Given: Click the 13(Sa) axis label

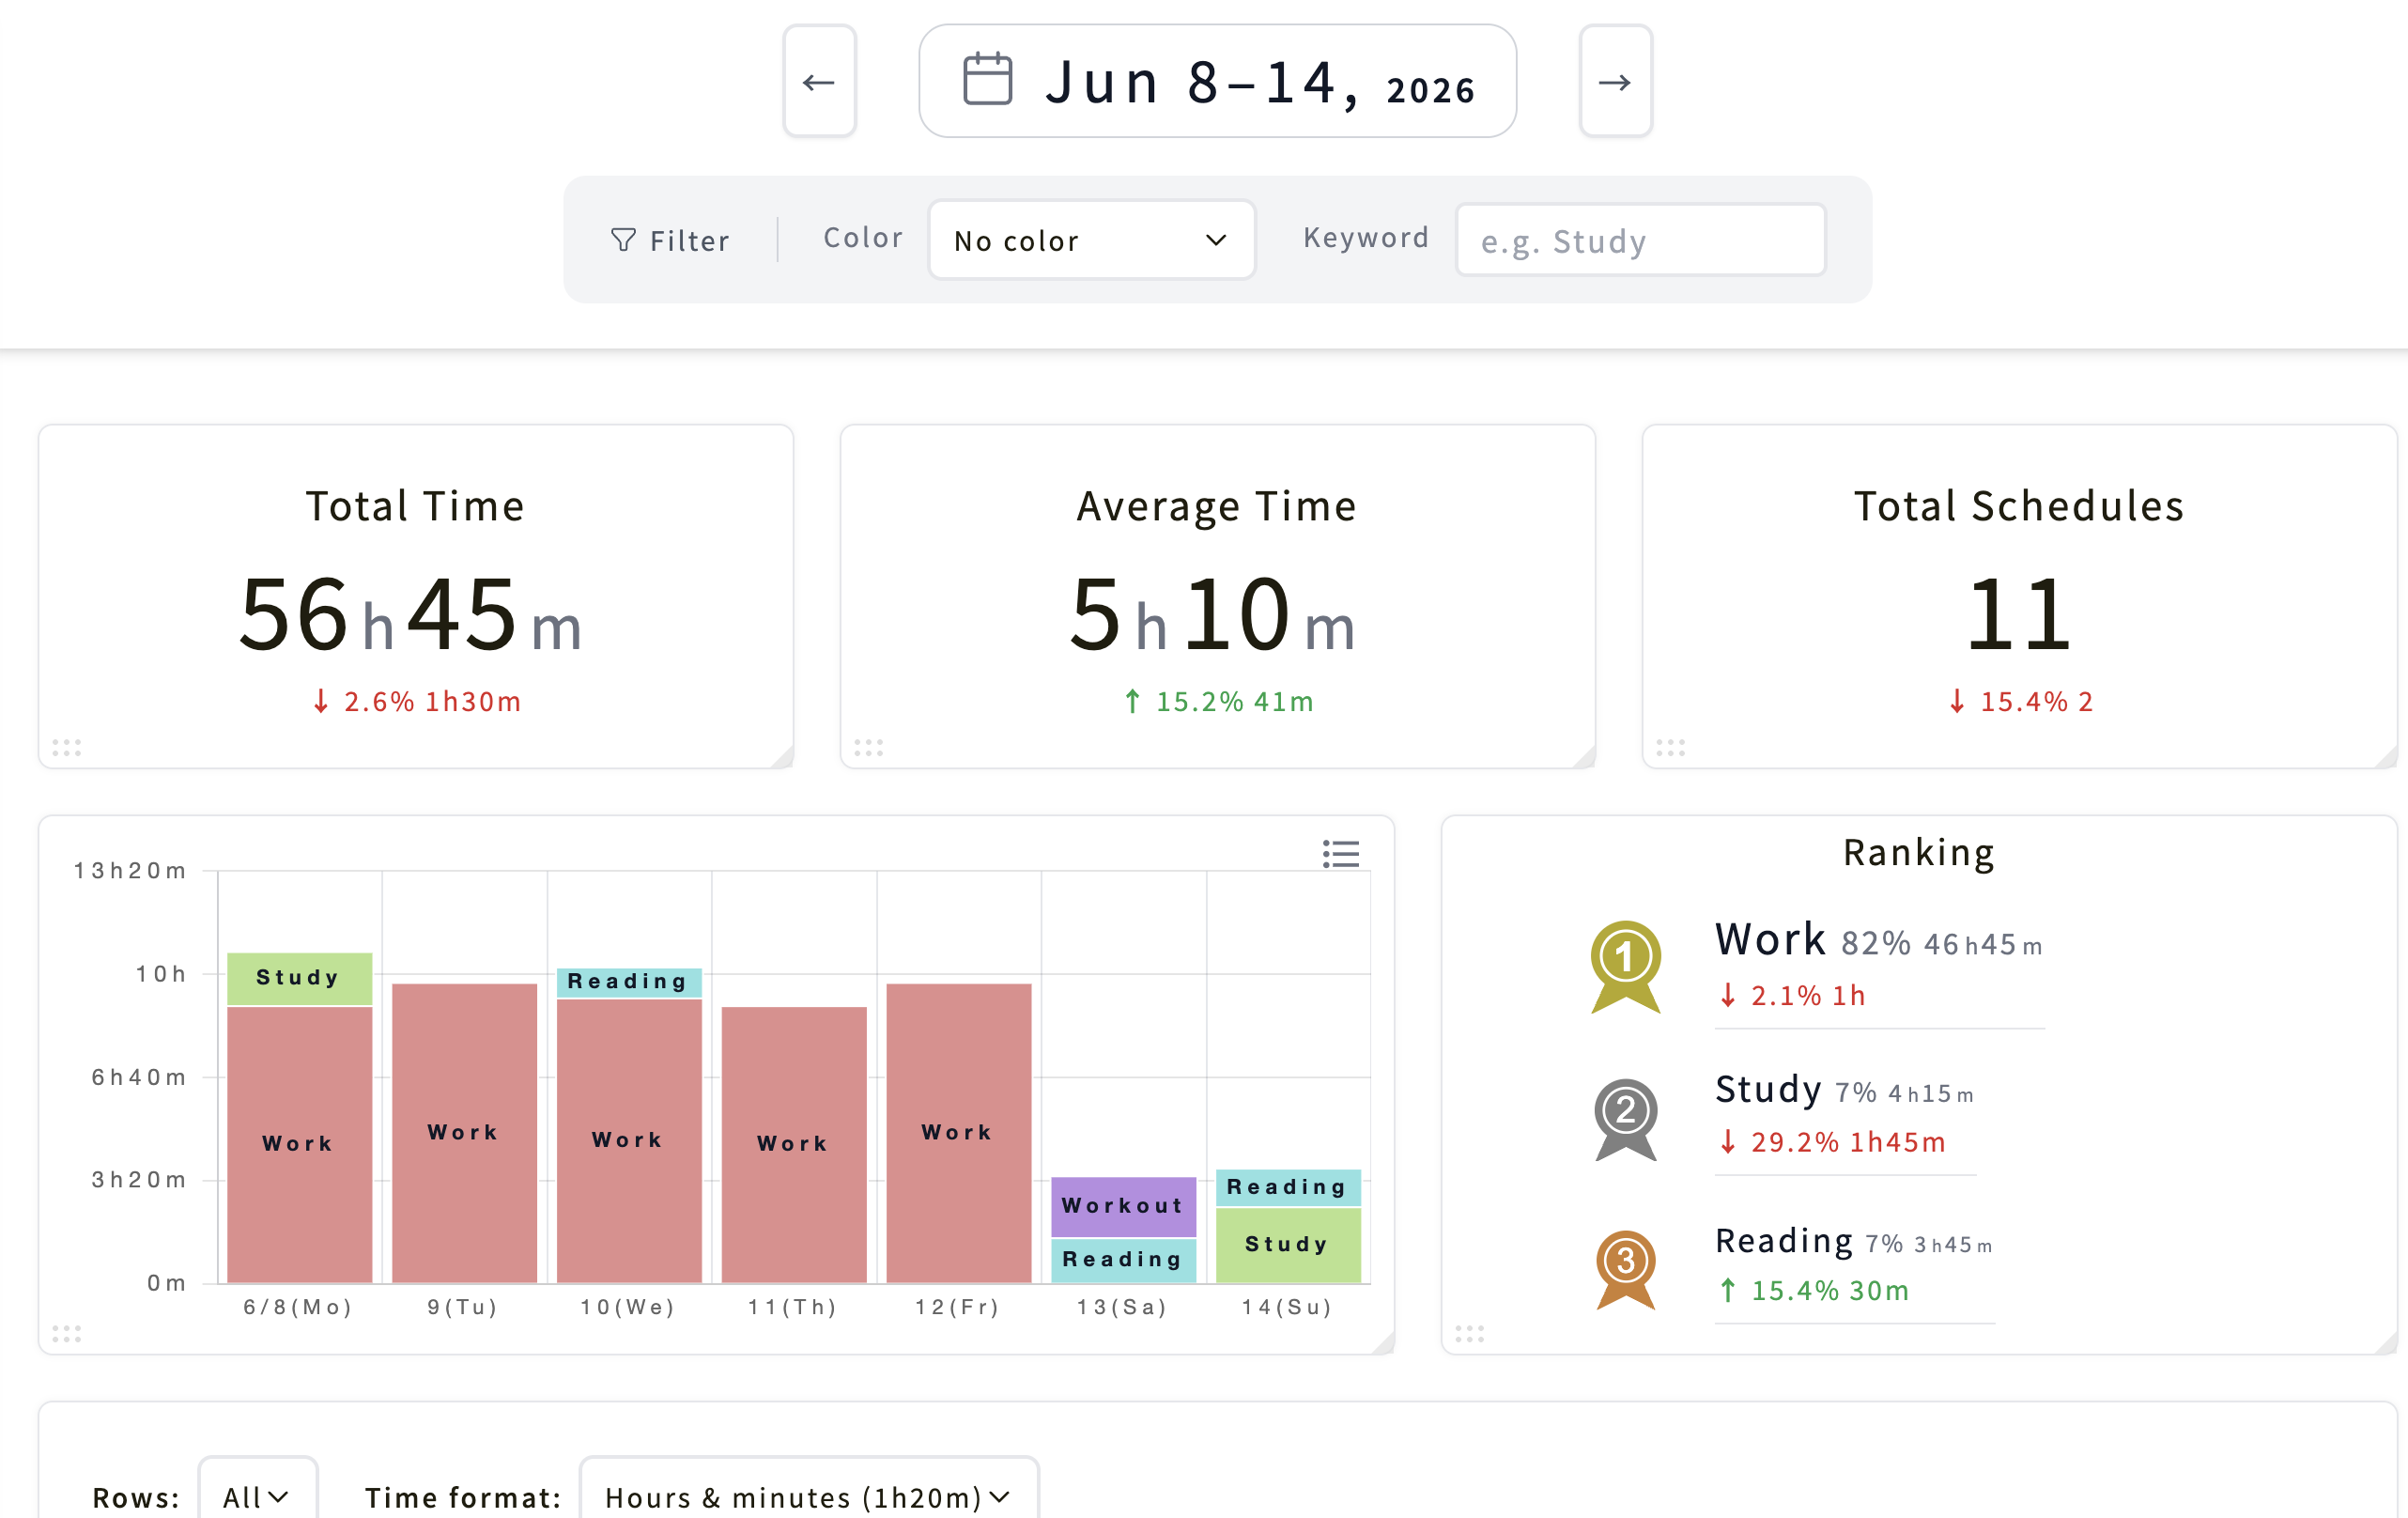Looking at the screenshot, I should pos(1122,1307).
